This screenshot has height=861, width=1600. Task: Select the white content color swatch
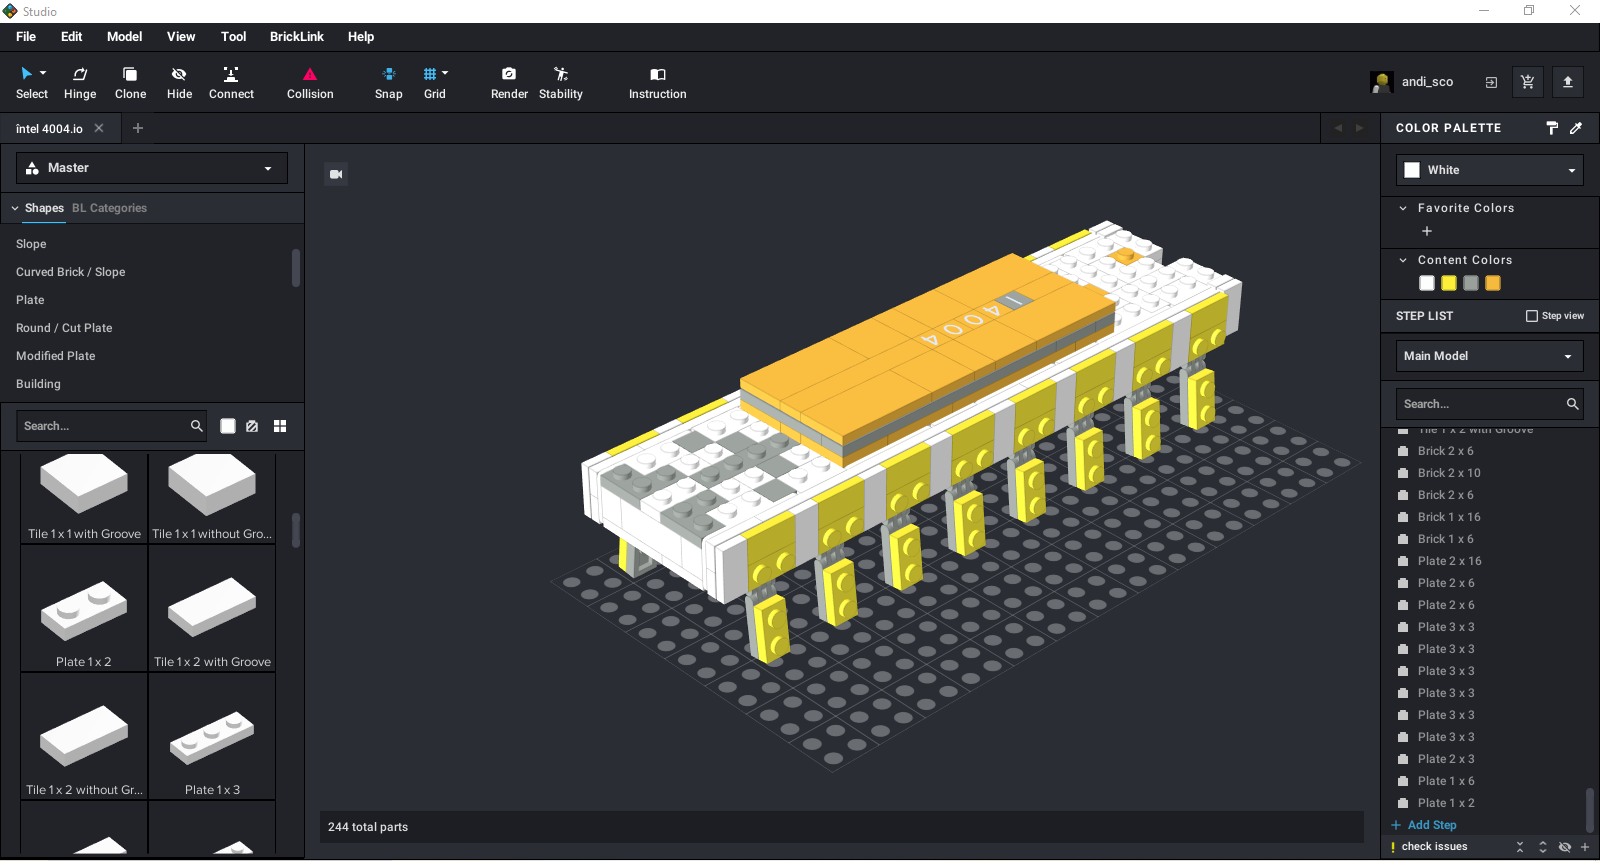click(x=1427, y=283)
